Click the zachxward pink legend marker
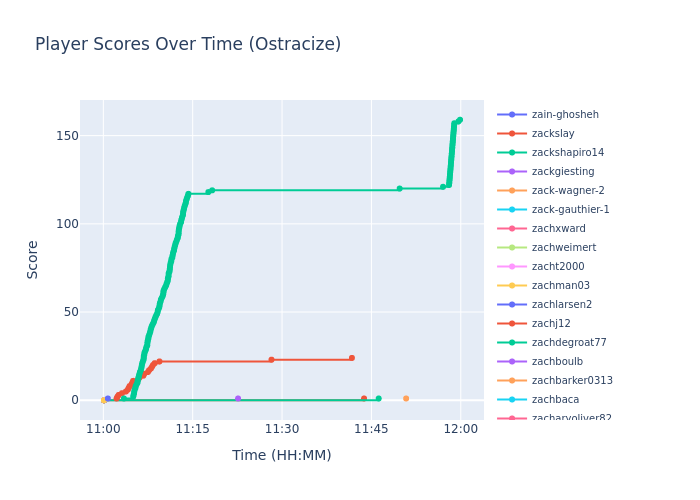This screenshot has width=700, height=500. [512, 229]
